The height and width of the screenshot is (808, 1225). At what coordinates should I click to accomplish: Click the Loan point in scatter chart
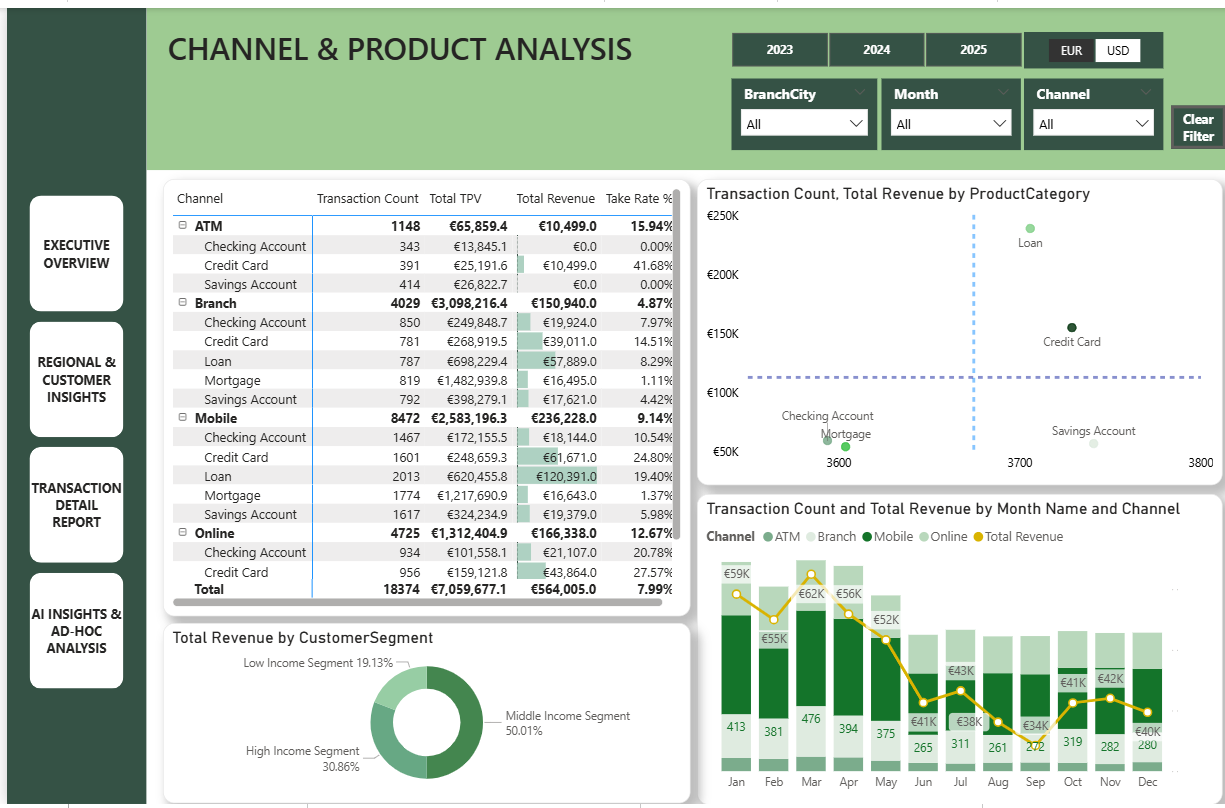coord(1030,229)
